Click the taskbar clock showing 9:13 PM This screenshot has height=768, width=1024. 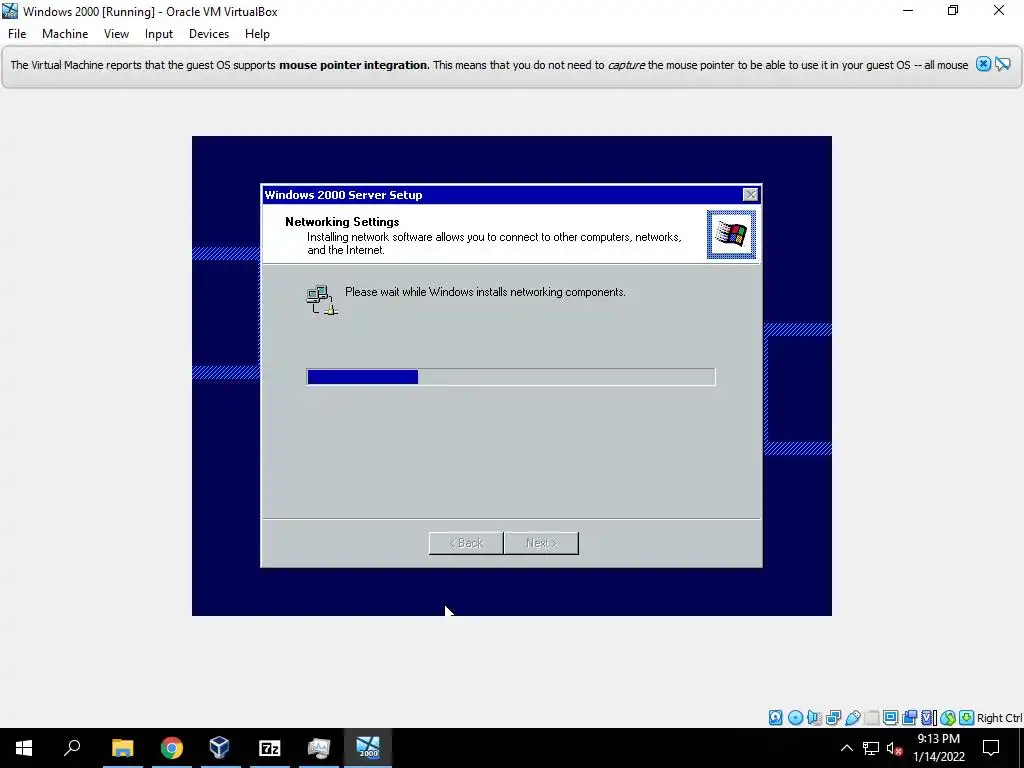(x=938, y=748)
